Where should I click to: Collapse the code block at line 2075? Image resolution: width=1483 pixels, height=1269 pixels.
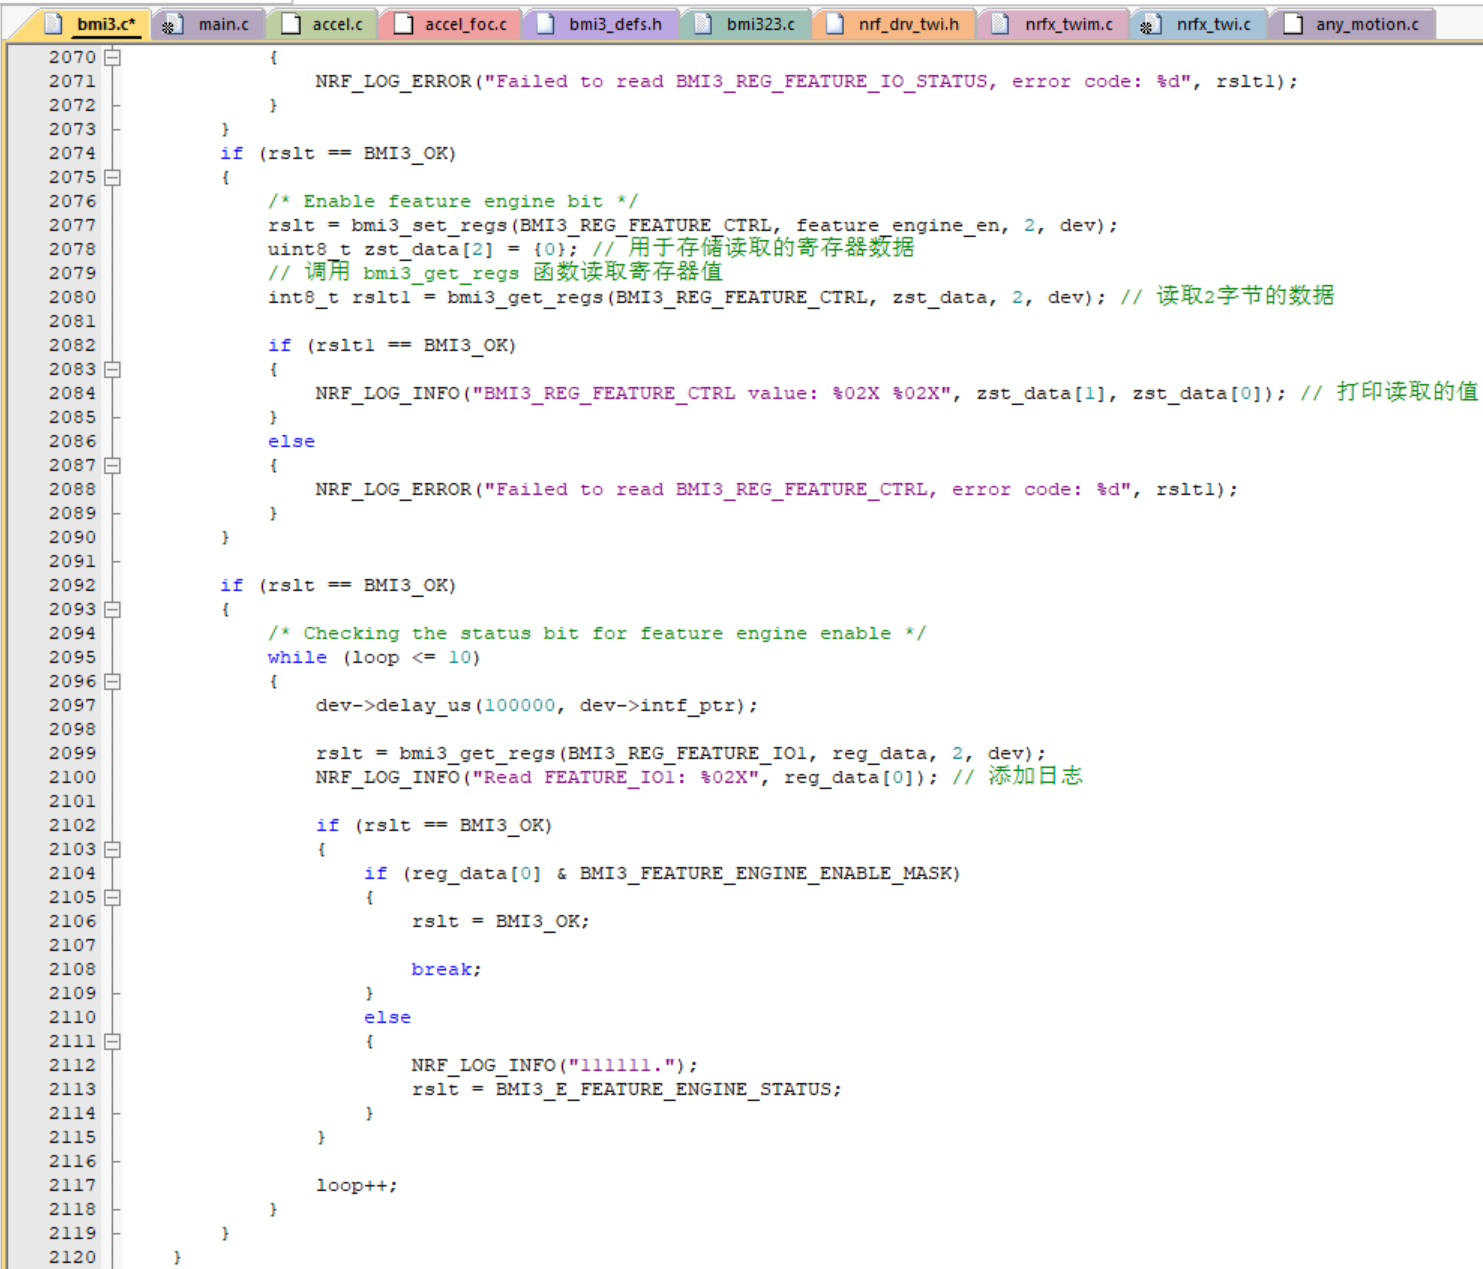pos(112,178)
